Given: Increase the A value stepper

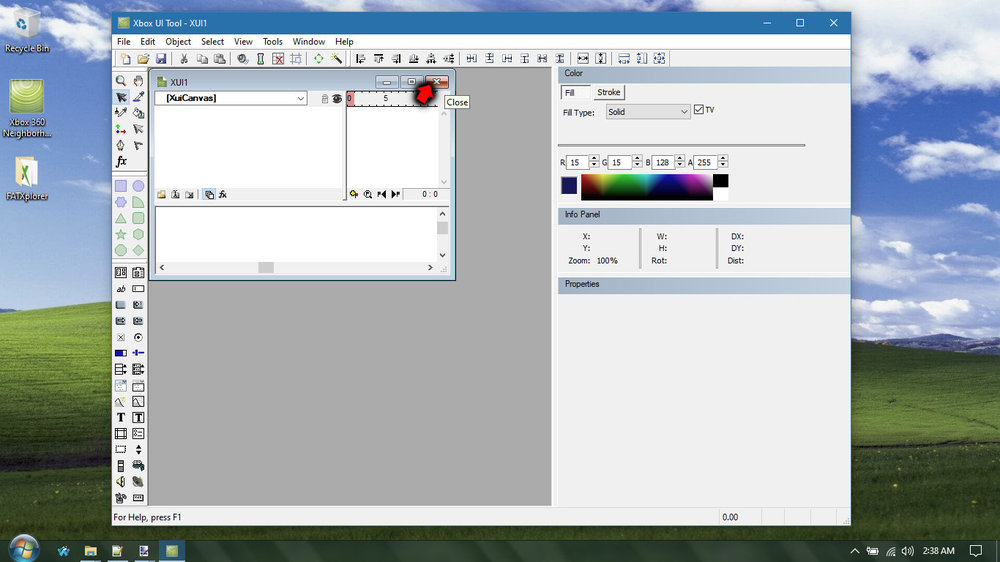Looking at the screenshot, I should click(x=723, y=159).
